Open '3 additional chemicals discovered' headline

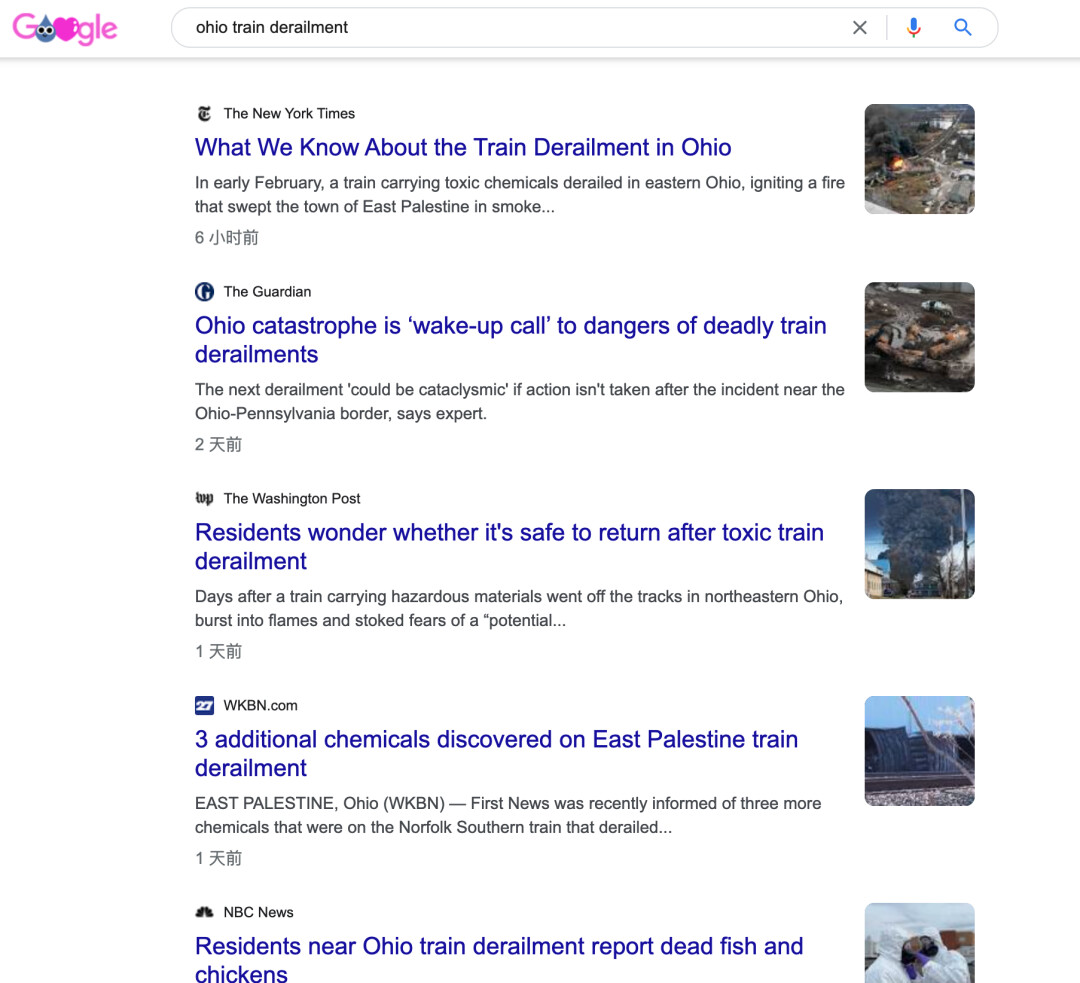coord(496,753)
